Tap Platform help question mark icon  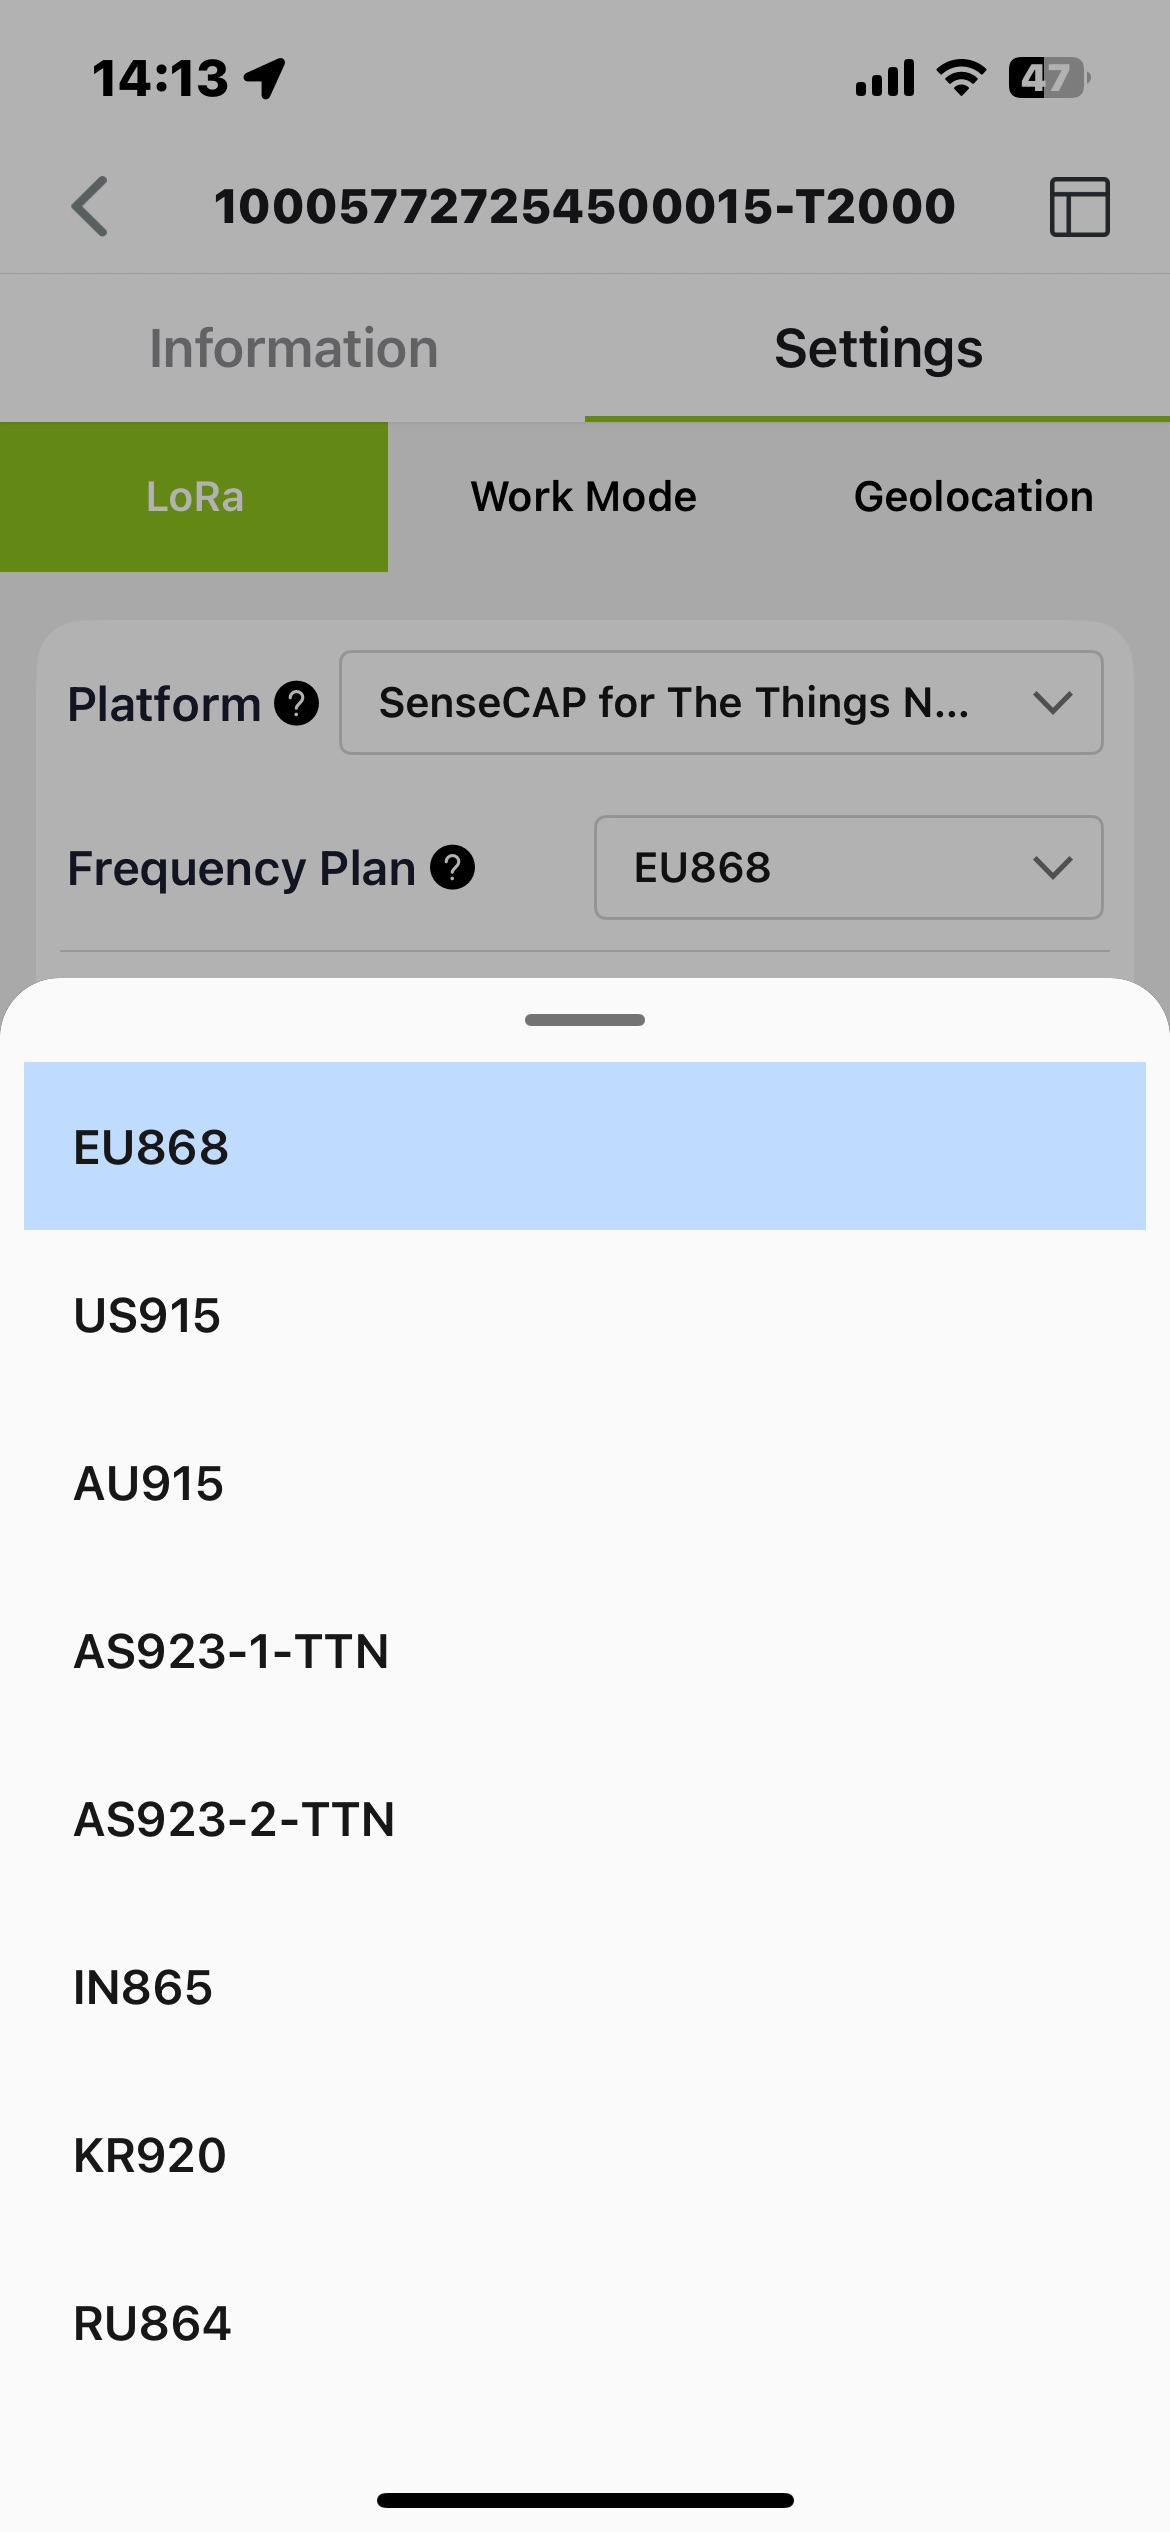pos(297,703)
